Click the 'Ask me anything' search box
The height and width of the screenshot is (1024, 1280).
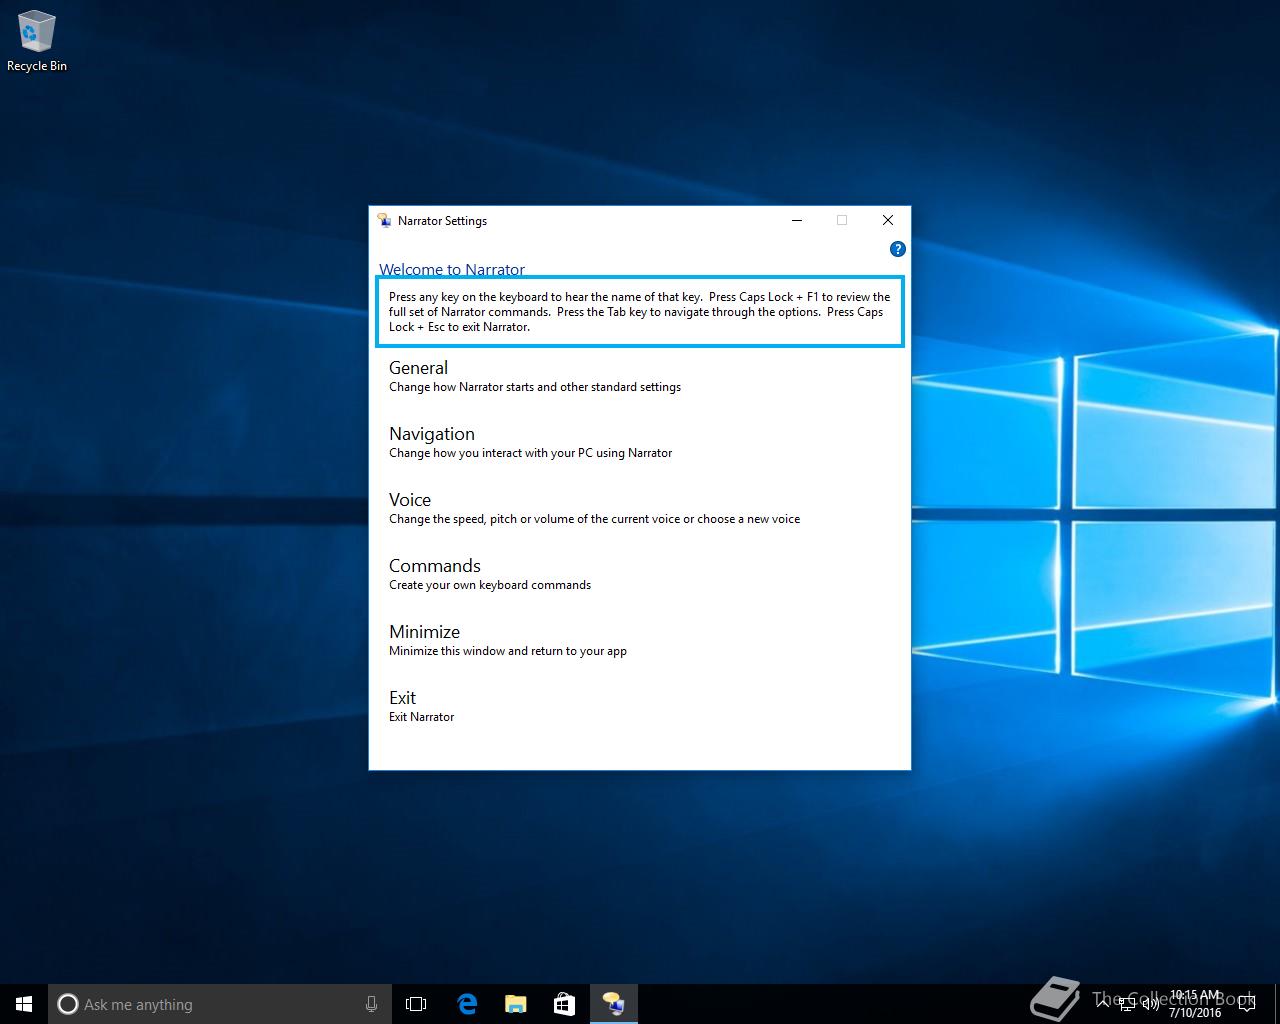[x=210, y=1004]
